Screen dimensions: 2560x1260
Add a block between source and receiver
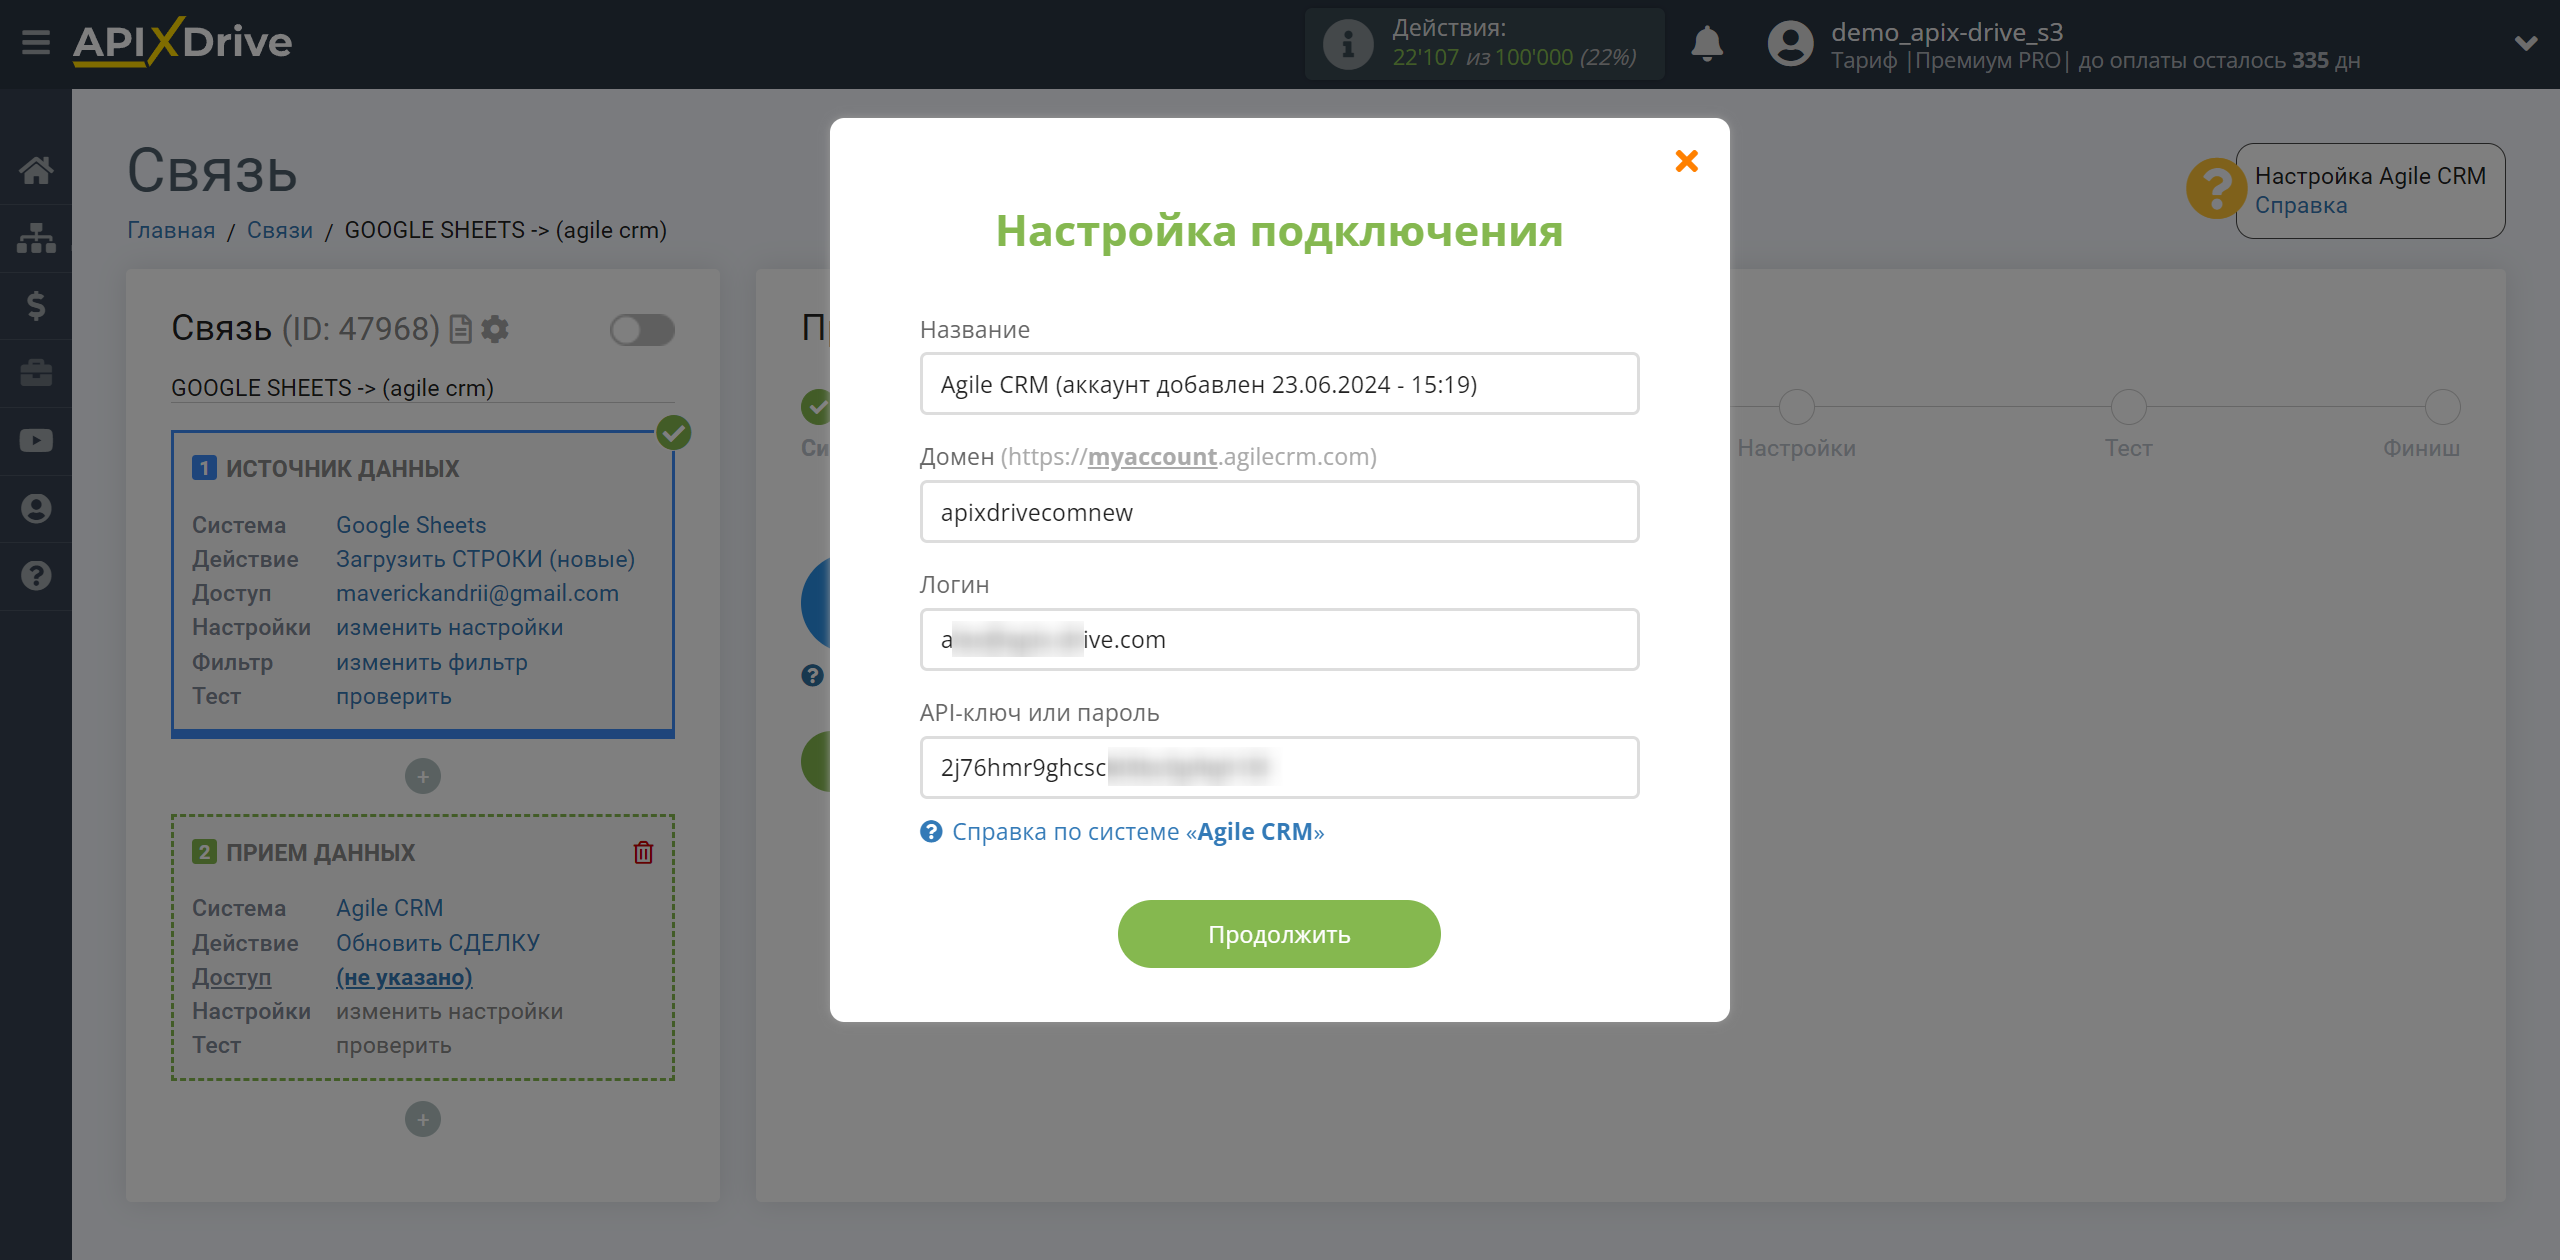423,776
